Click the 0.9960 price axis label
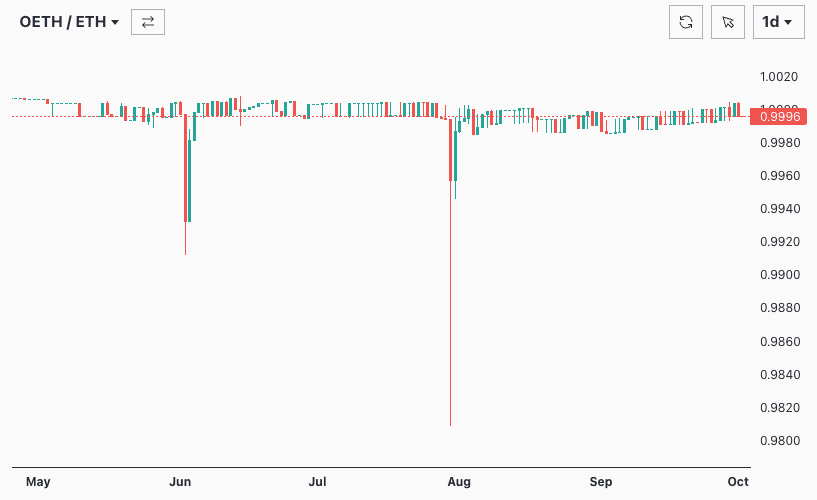Screen dimensions: 817x500 (779, 176)
